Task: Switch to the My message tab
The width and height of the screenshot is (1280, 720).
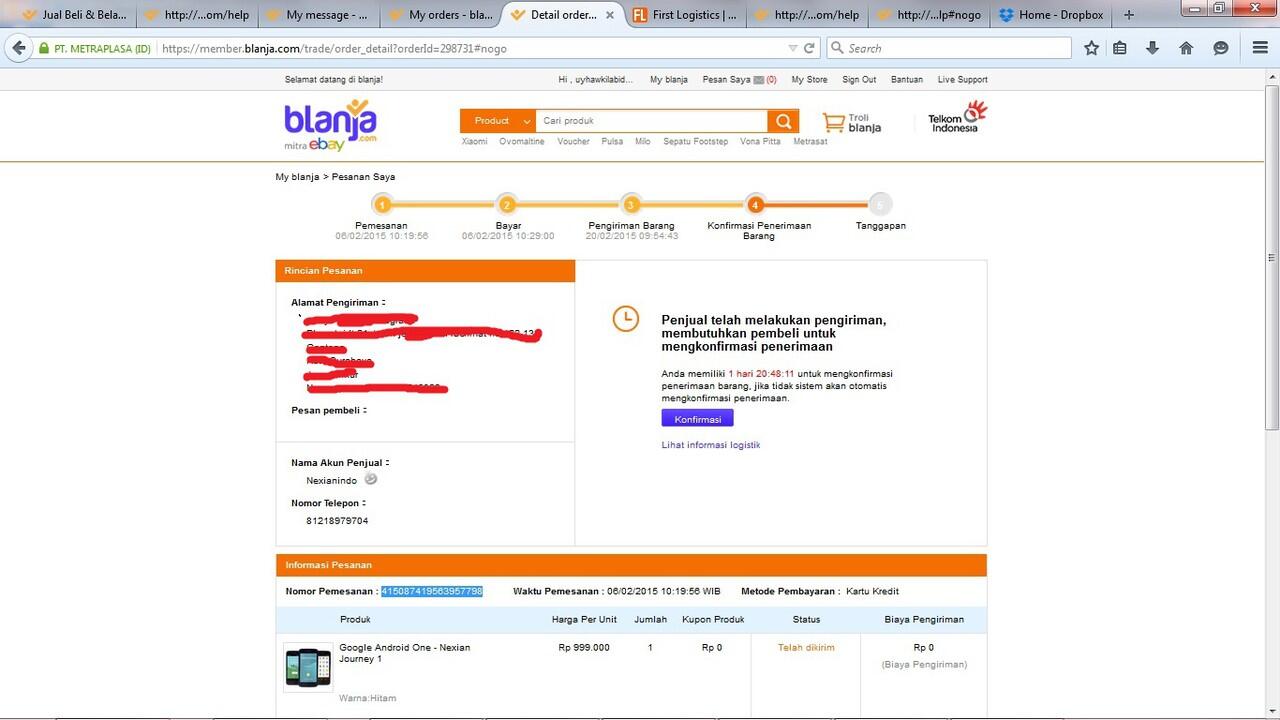Action: [320, 15]
